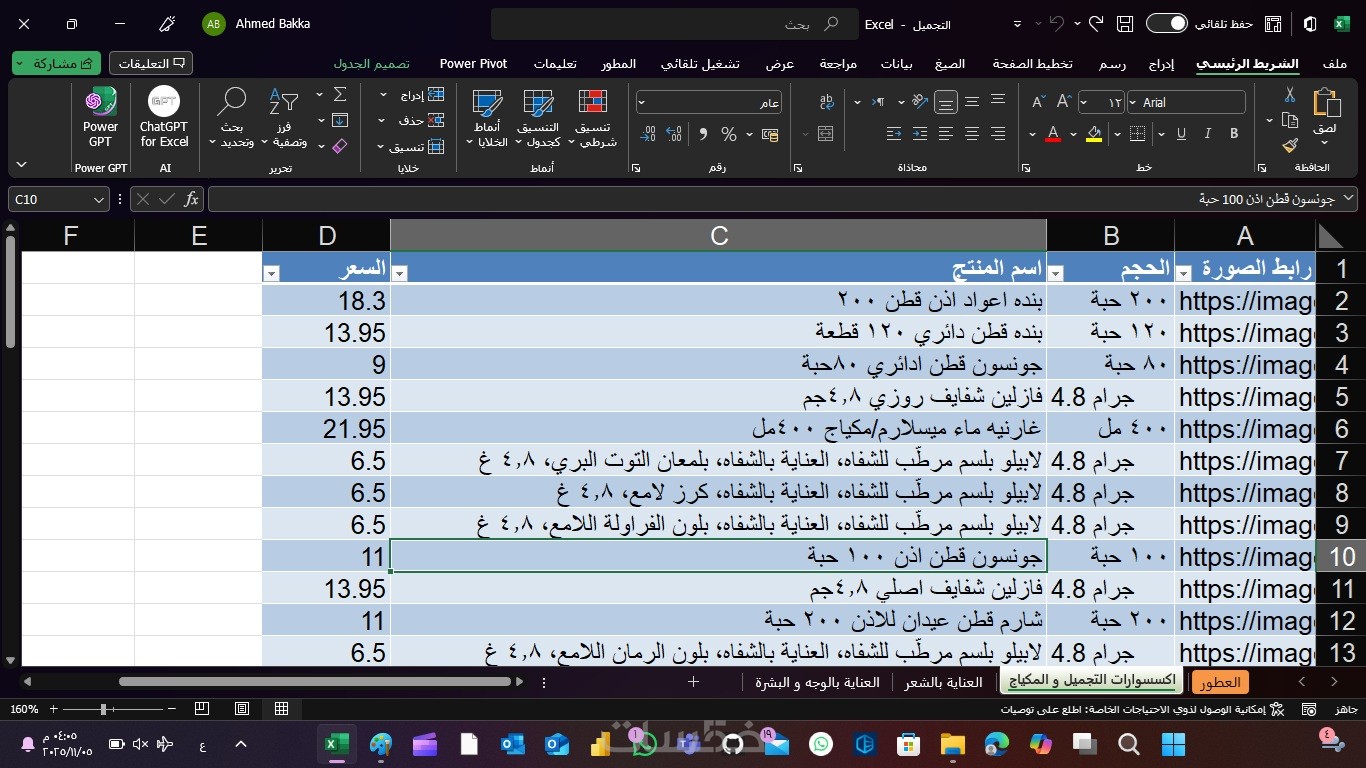This screenshot has height=768, width=1366.
Task: Open Cell Styles gallery
Action: click(487, 118)
